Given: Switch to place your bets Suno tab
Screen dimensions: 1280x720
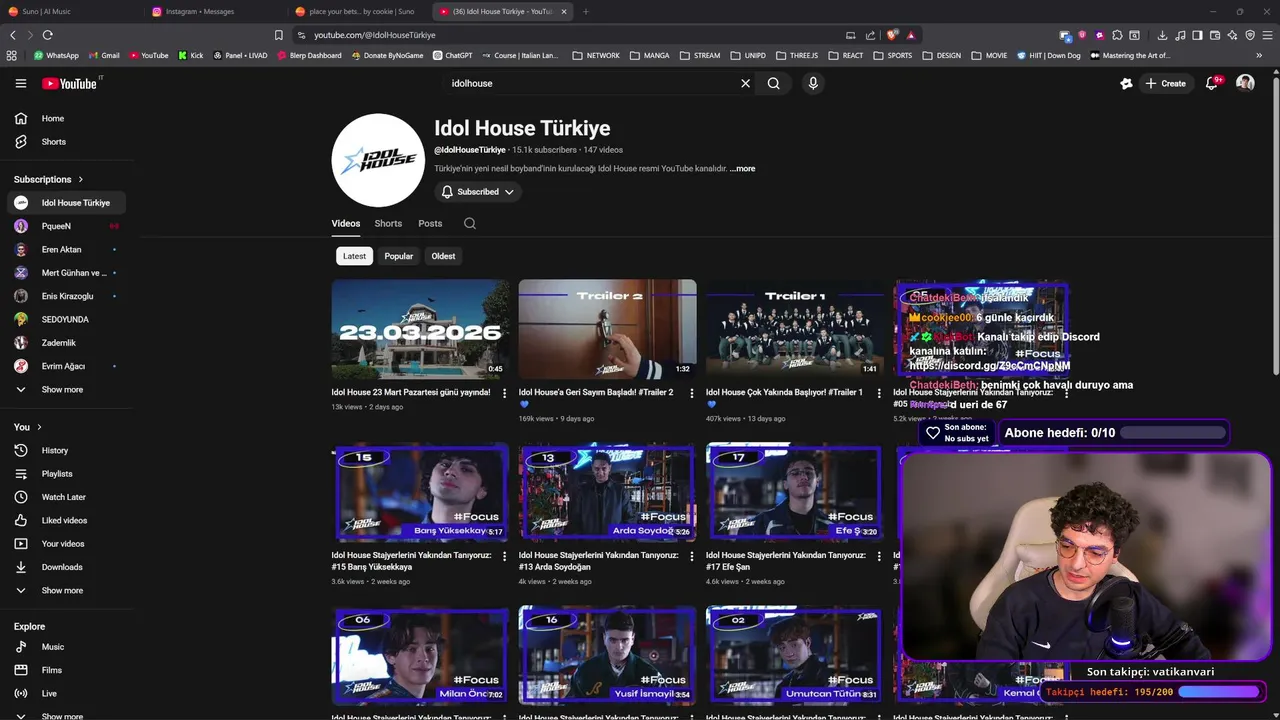Looking at the screenshot, I should [x=358, y=12].
